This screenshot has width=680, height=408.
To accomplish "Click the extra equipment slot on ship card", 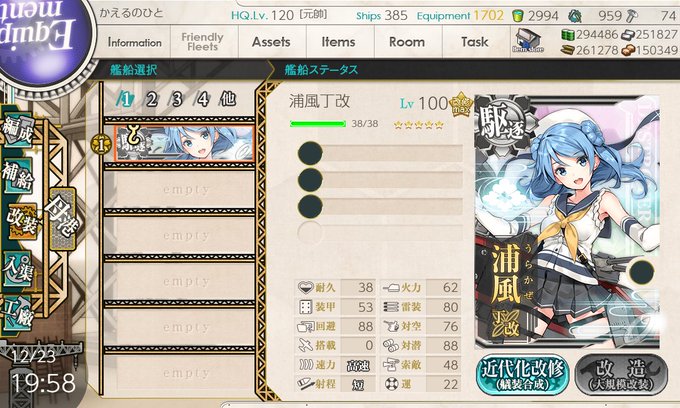I will coord(641,272).
